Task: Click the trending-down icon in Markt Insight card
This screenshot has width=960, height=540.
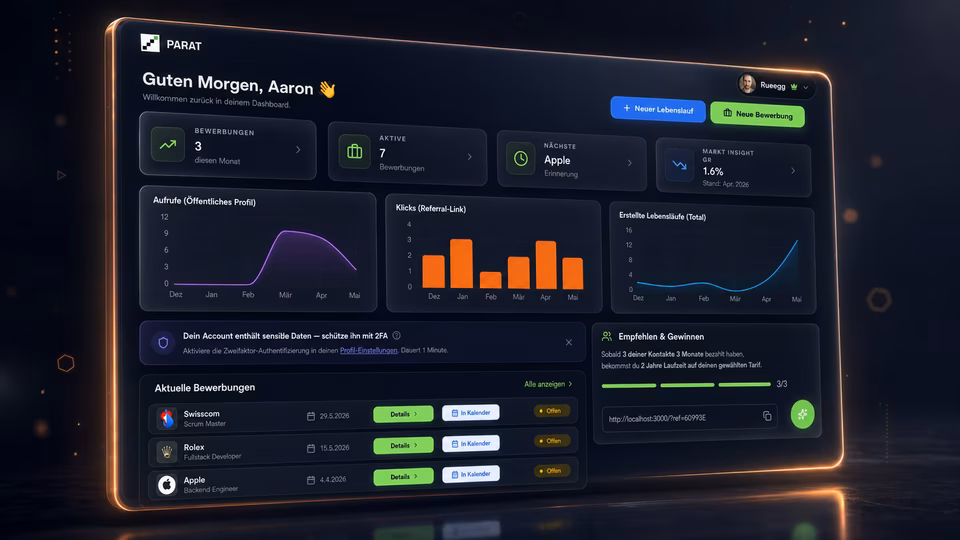Action: click(x=679, y=165)
